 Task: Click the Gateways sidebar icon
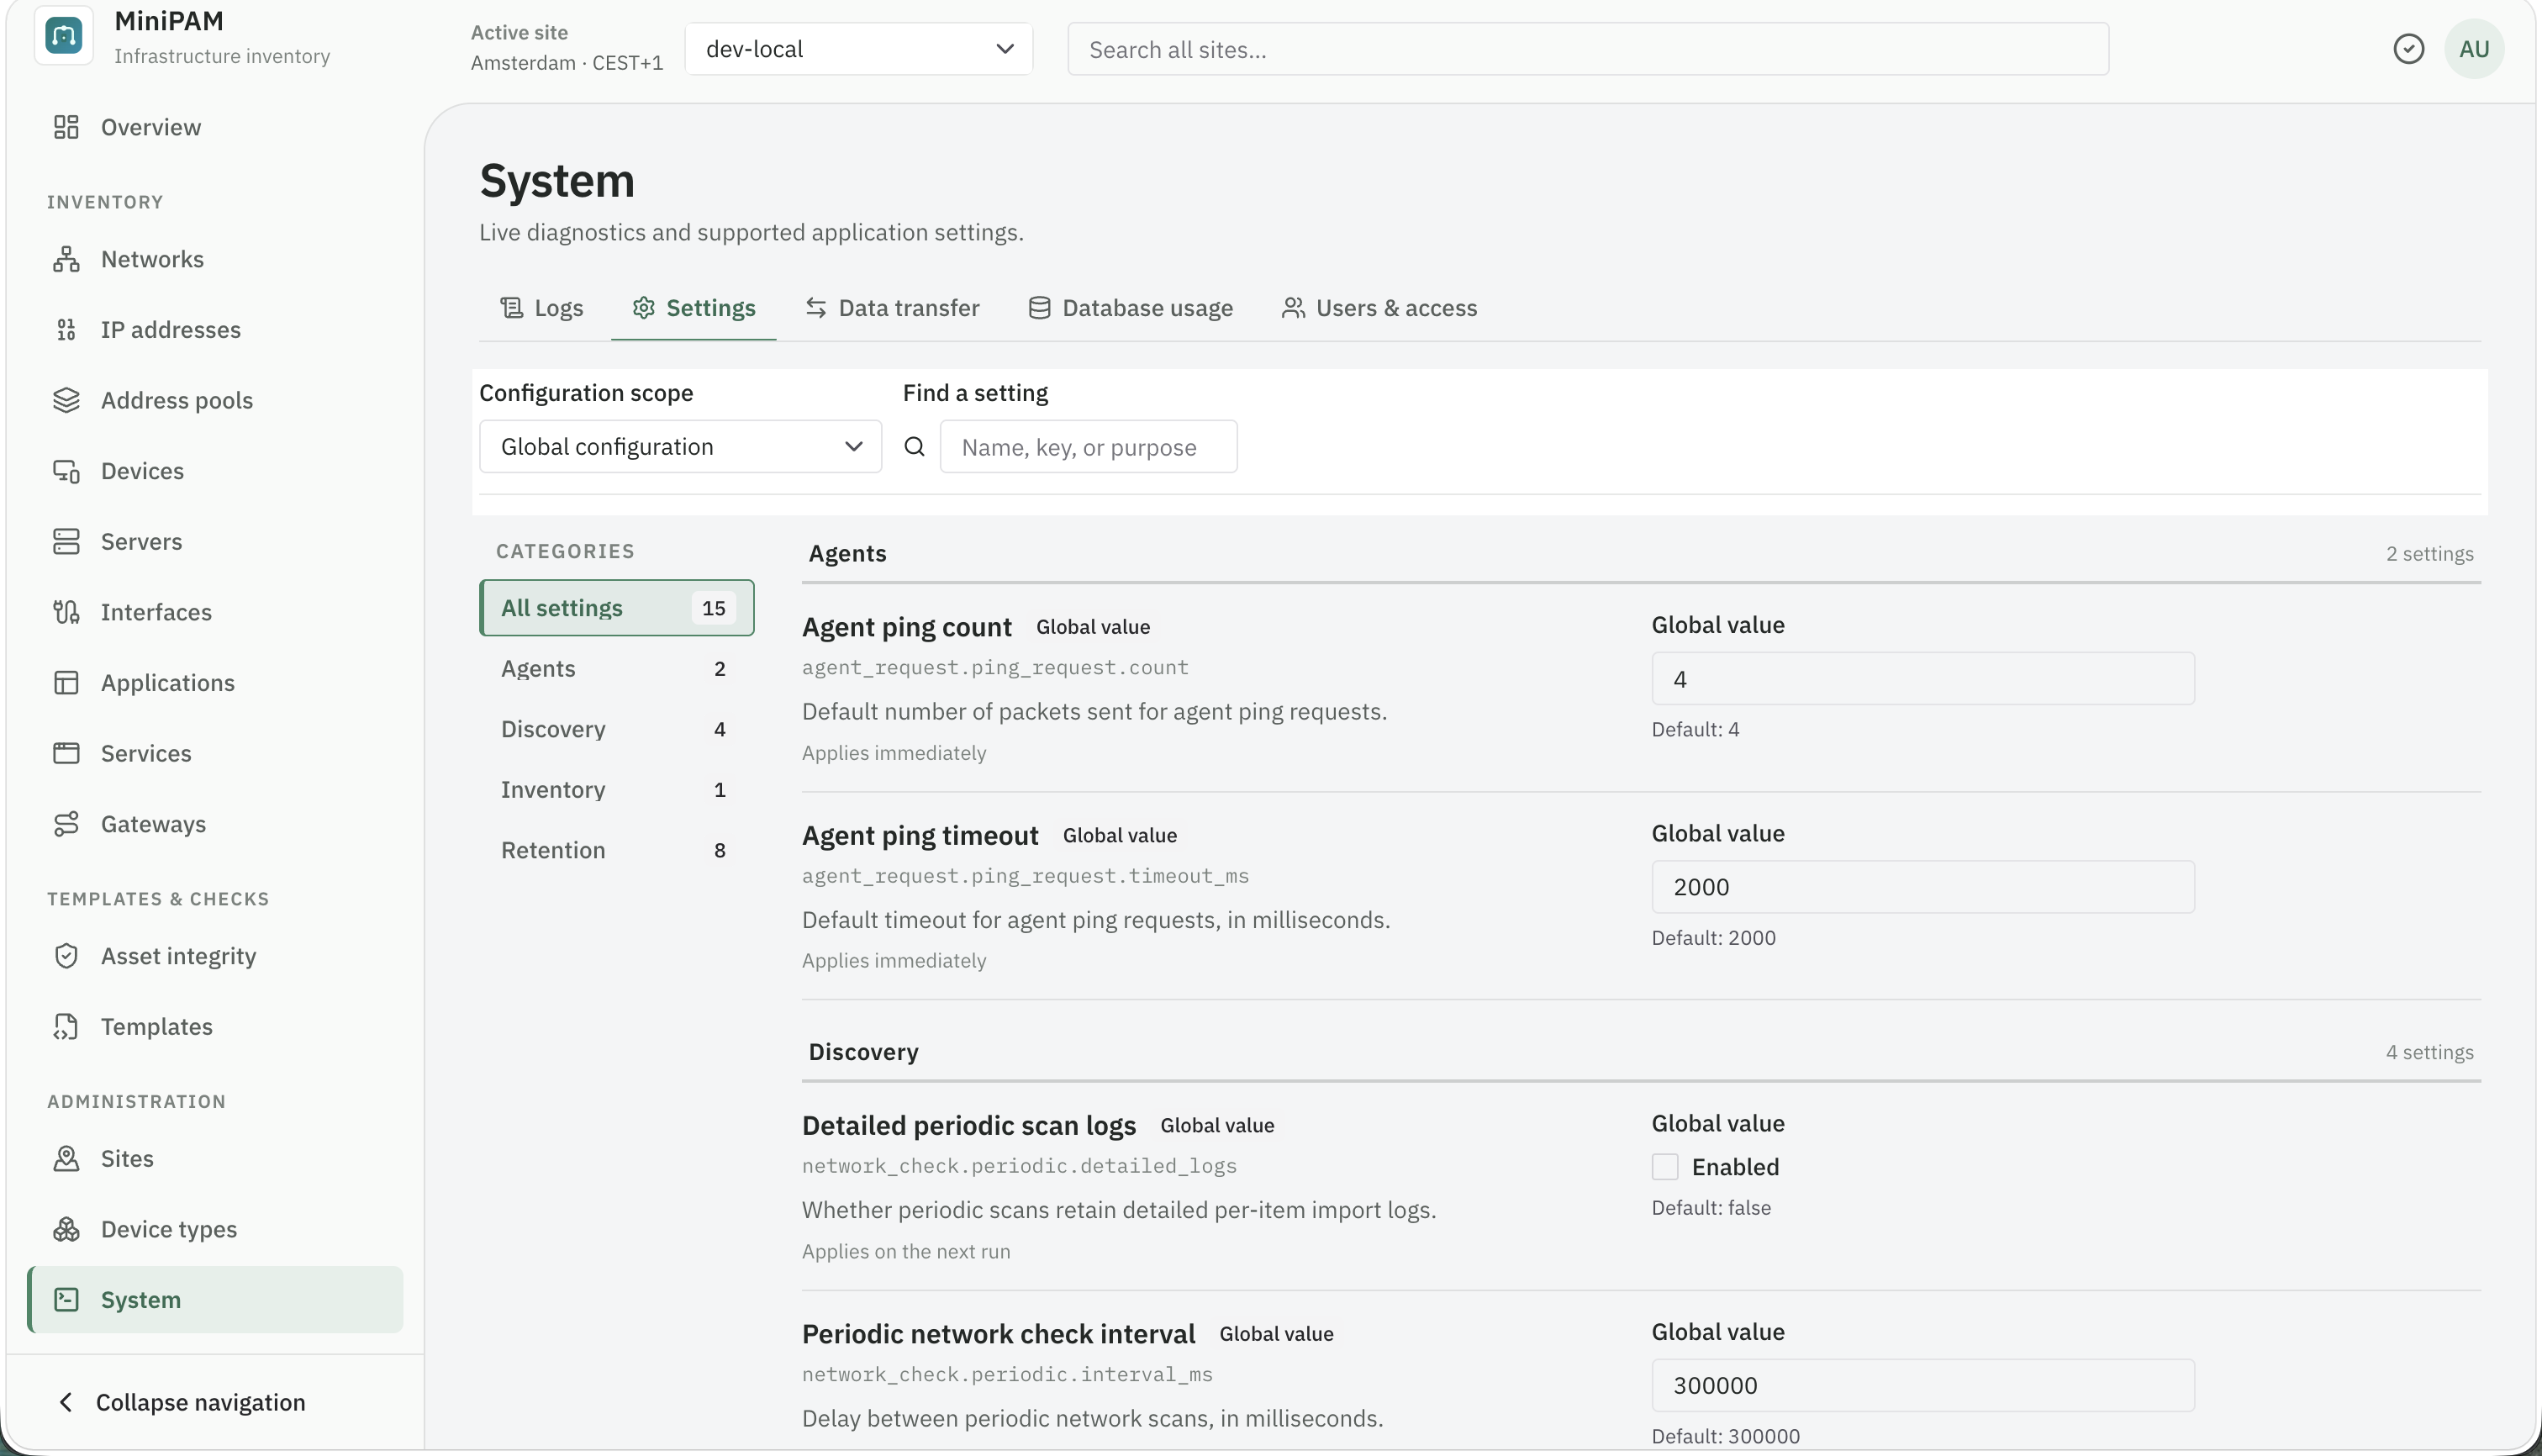click(66, 824)
